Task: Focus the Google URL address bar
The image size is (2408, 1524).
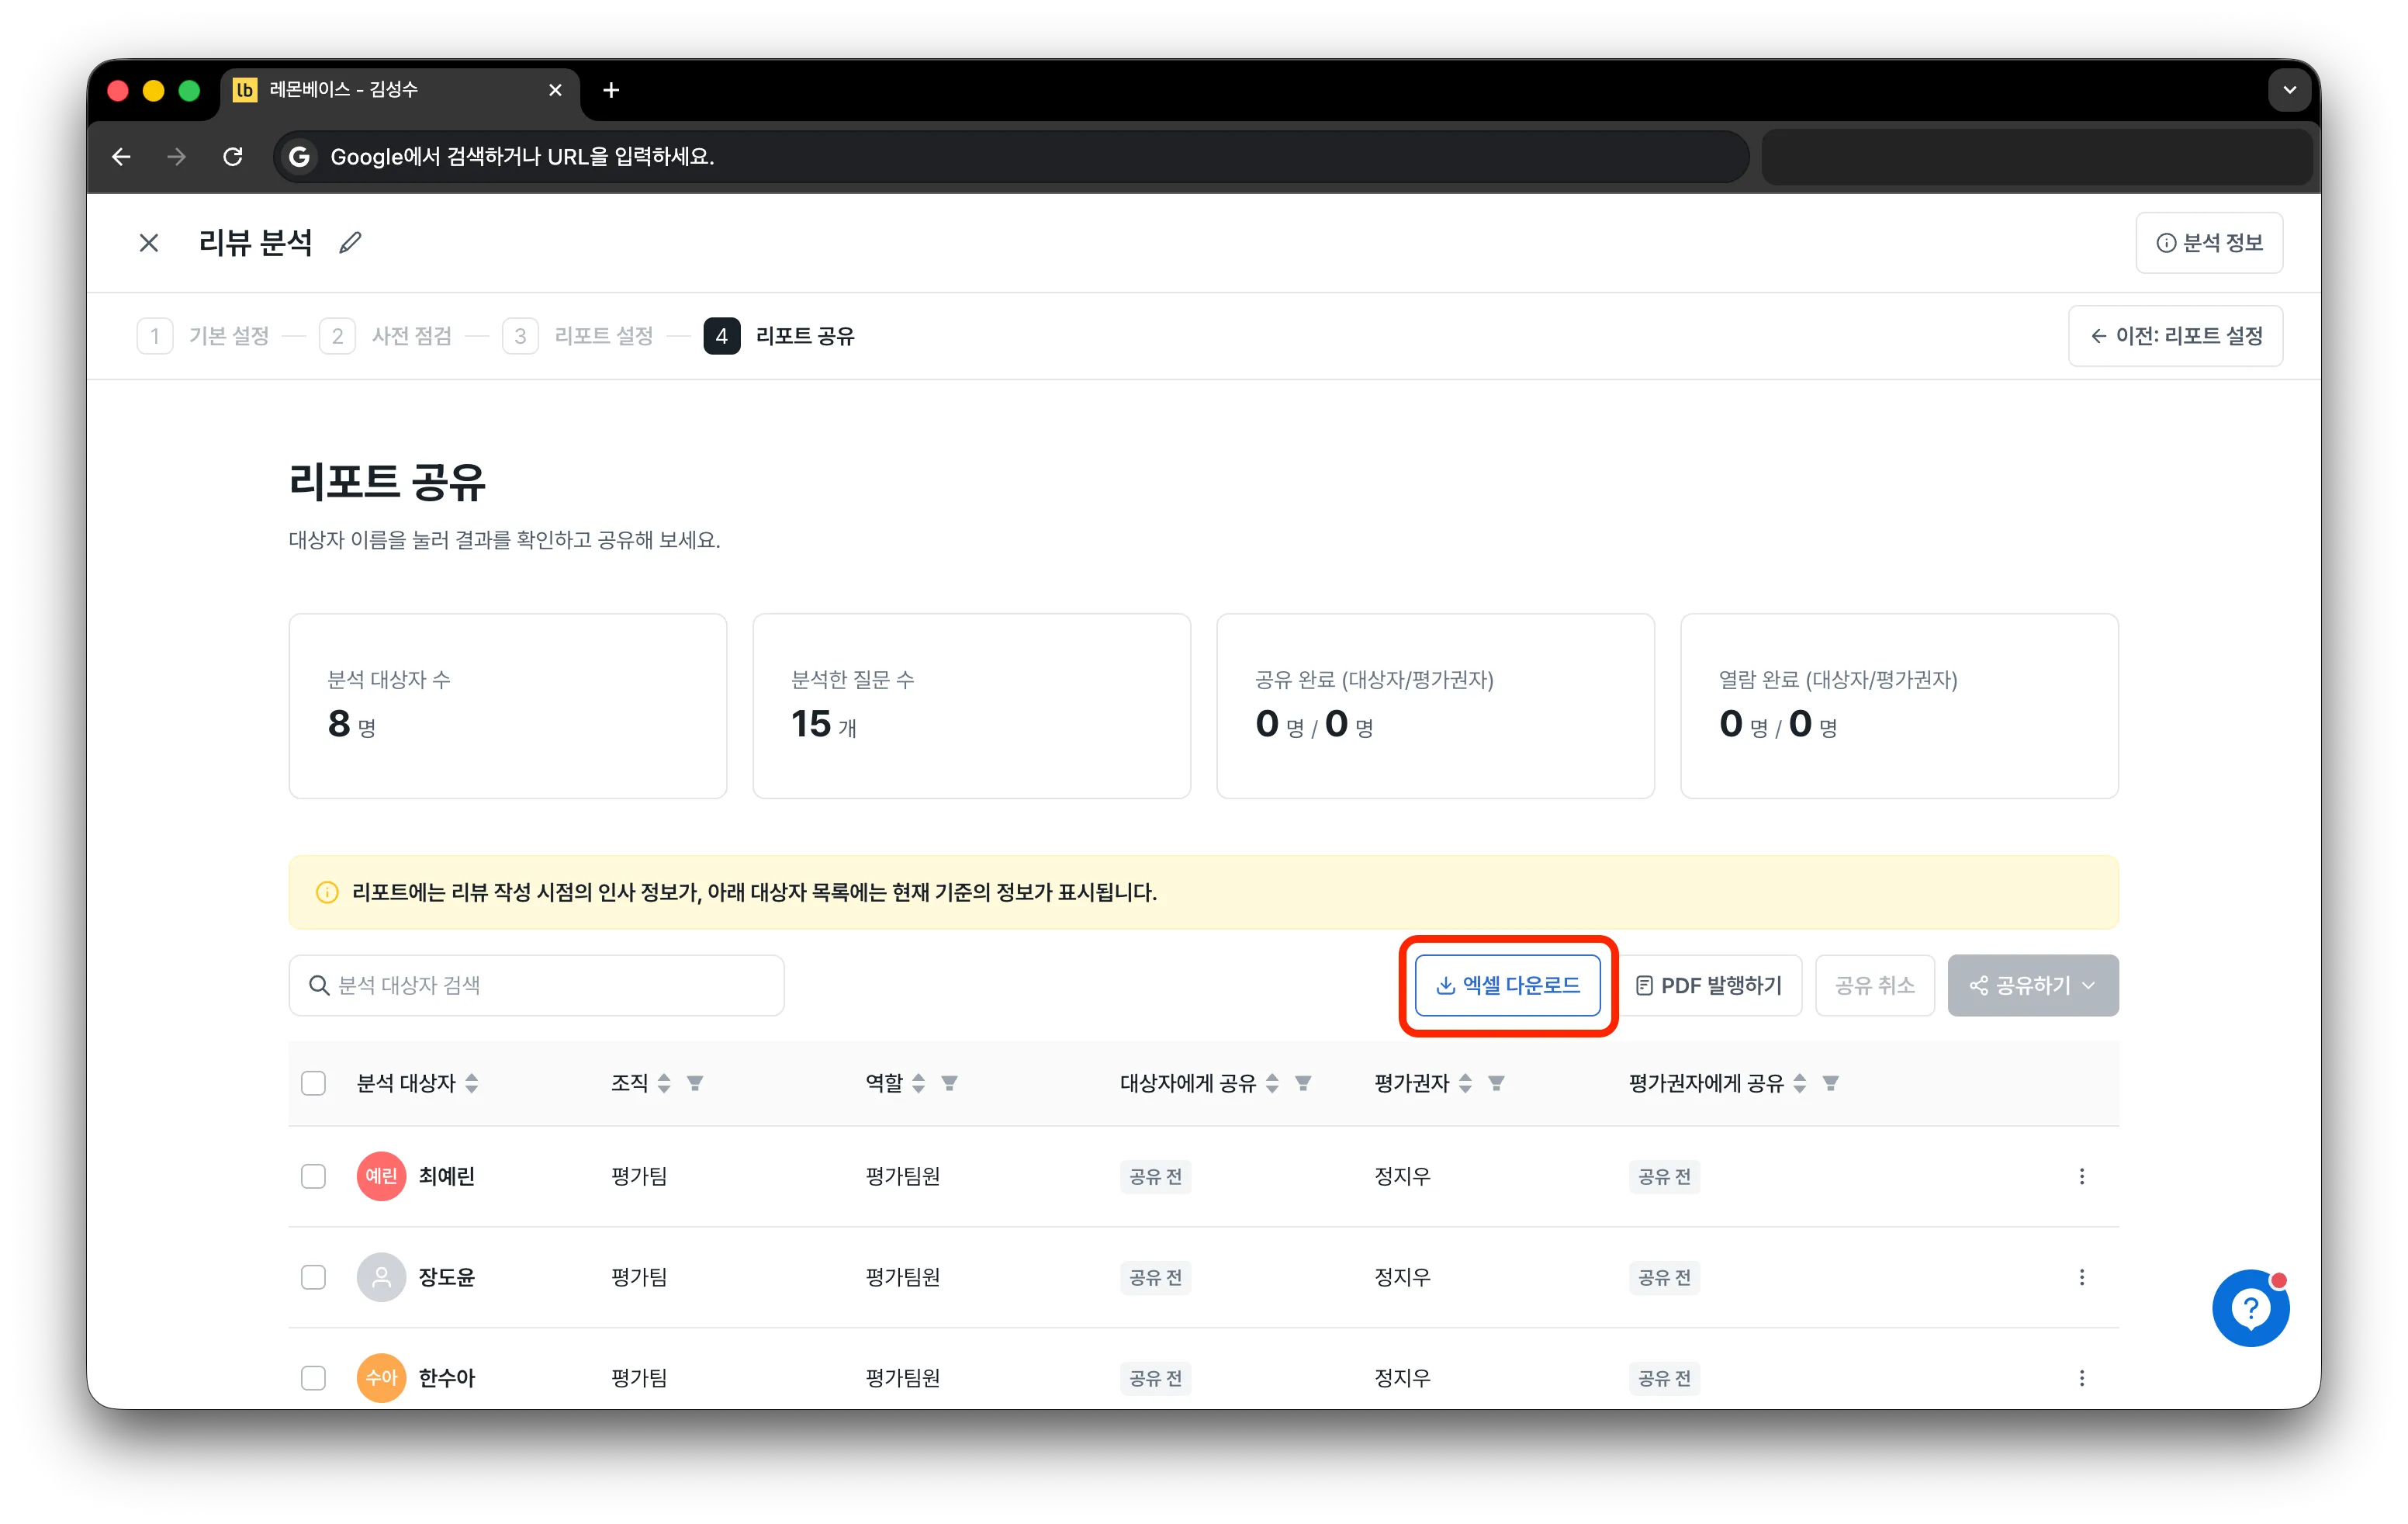Action: tap(1010, 157)
